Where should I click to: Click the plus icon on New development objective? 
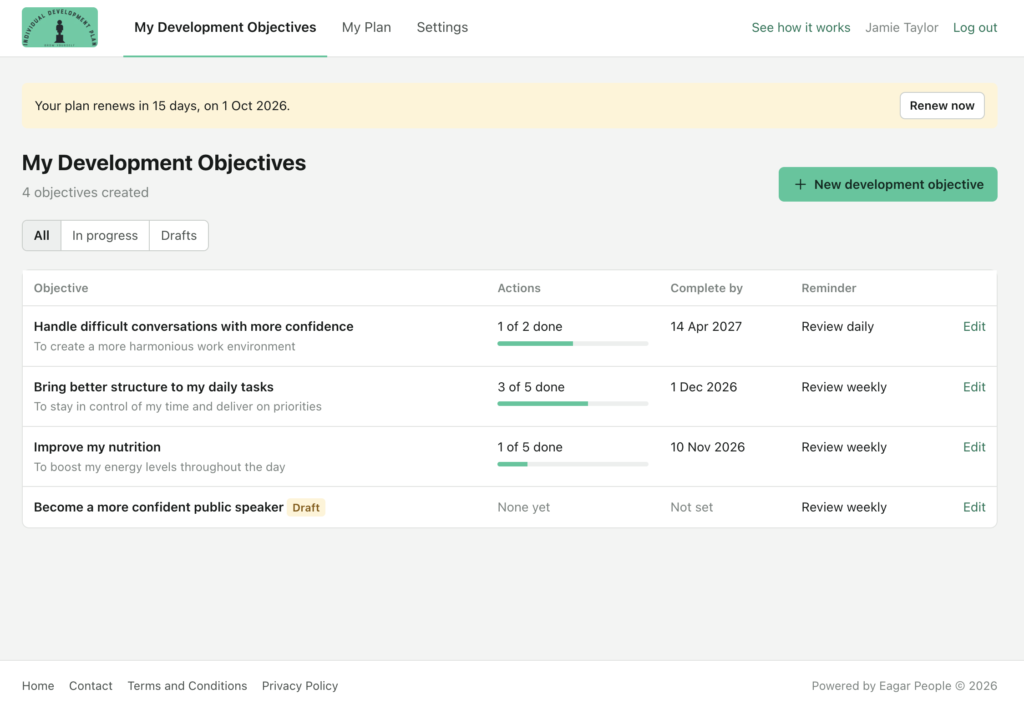(x=800, y=185)
